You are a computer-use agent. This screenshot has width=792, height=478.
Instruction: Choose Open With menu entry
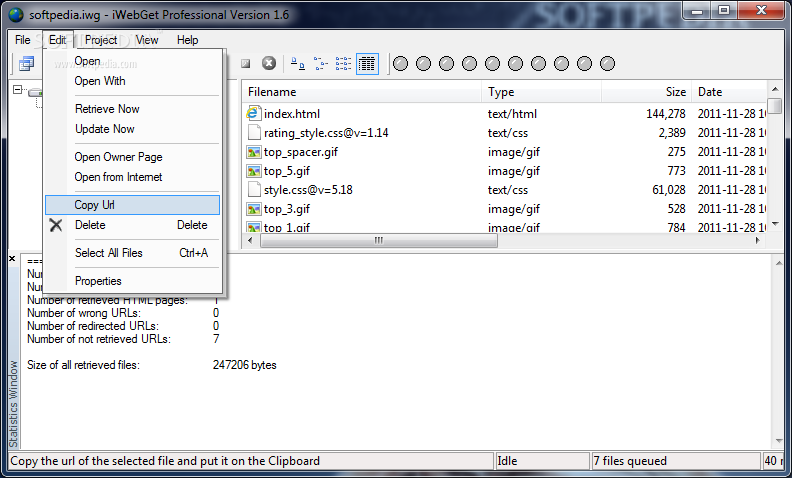pos(132,81)
